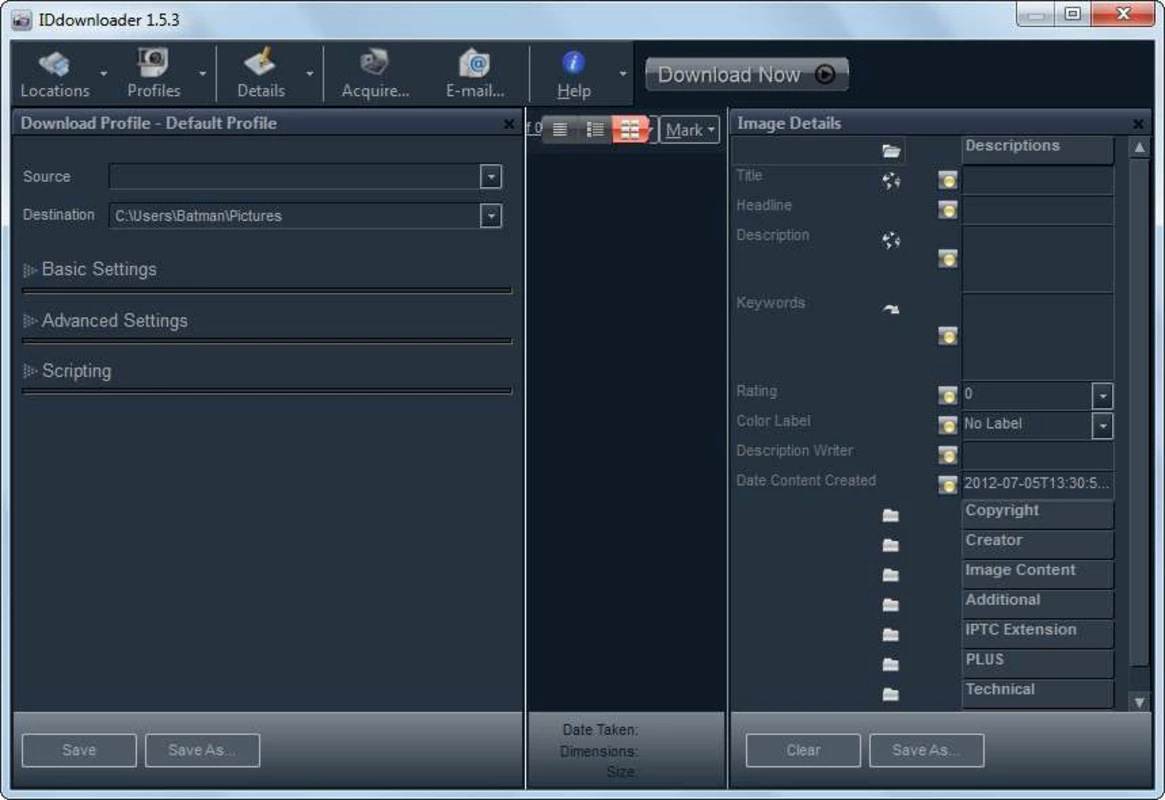
Task: Click the folder icon beside IPTC Extension
Action: point(890,634)
